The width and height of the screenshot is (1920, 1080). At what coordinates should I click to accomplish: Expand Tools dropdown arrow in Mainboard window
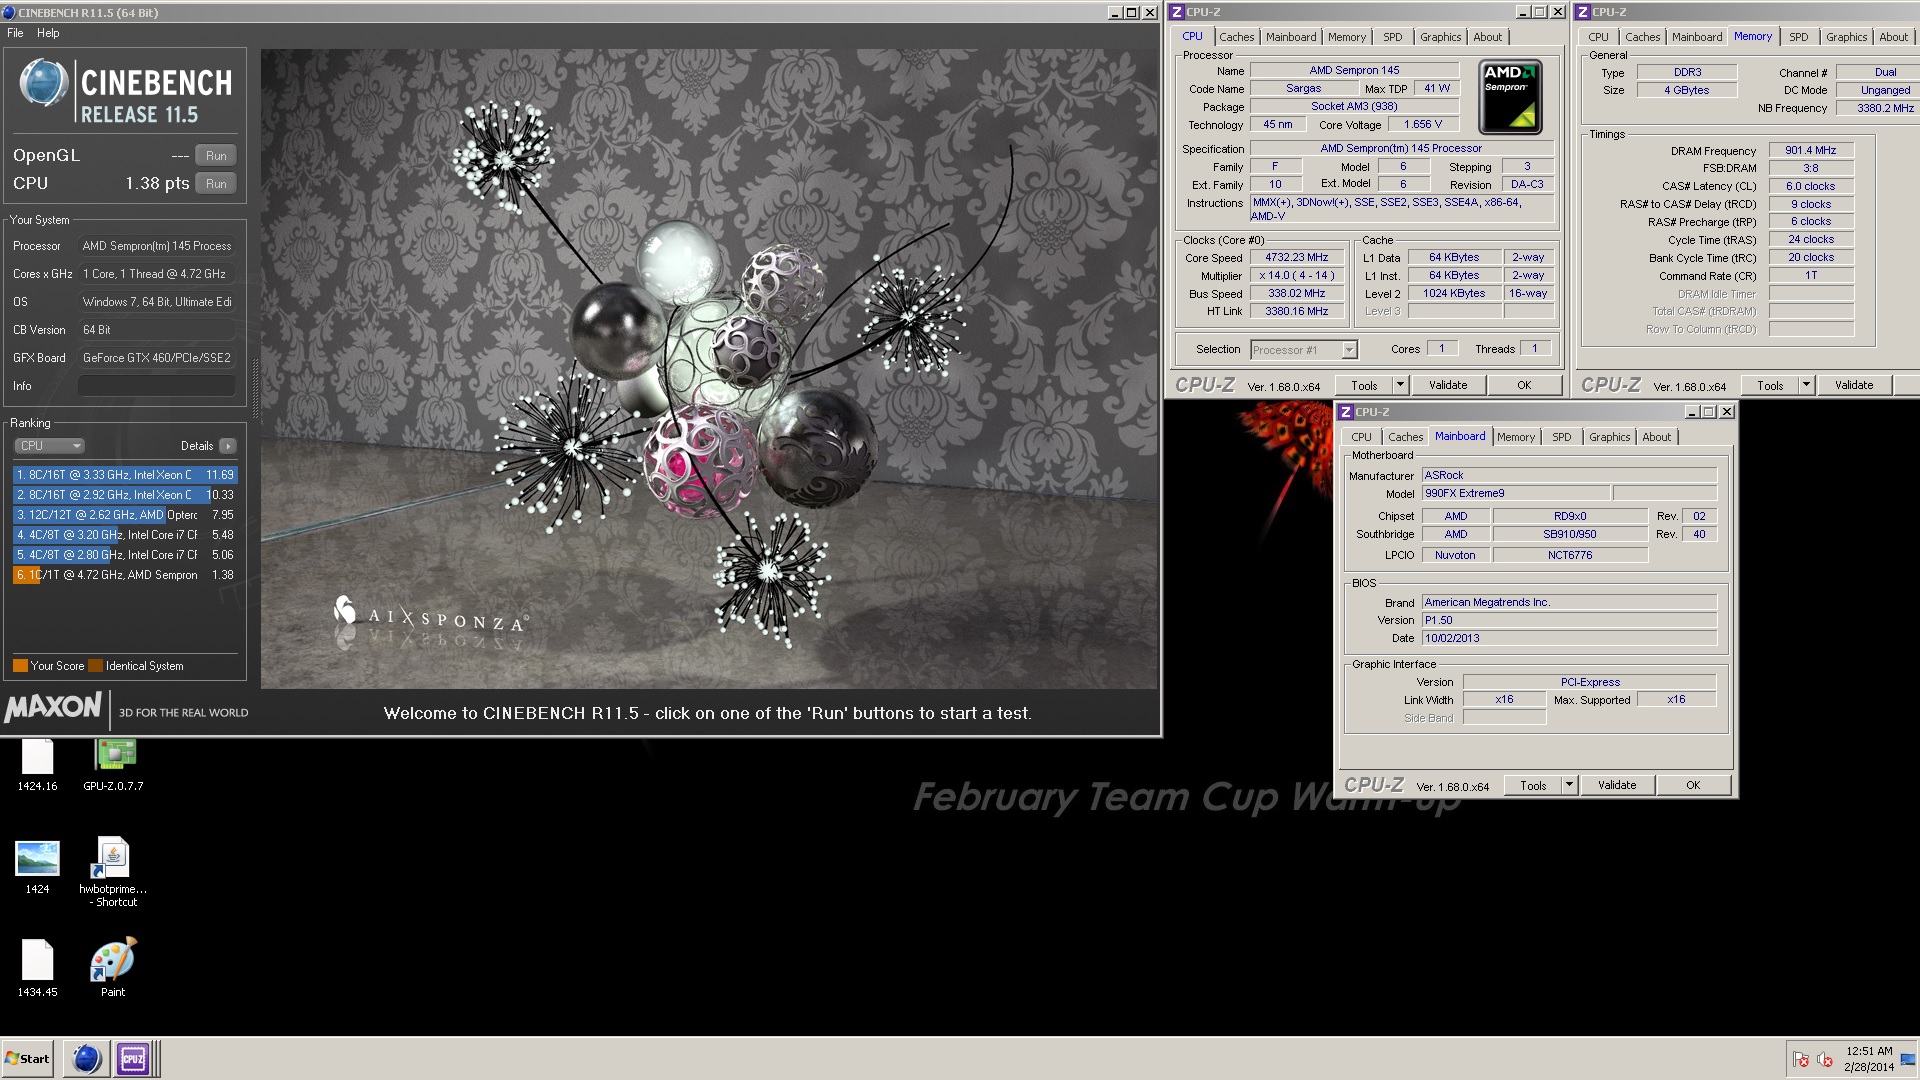point(1569,785)
